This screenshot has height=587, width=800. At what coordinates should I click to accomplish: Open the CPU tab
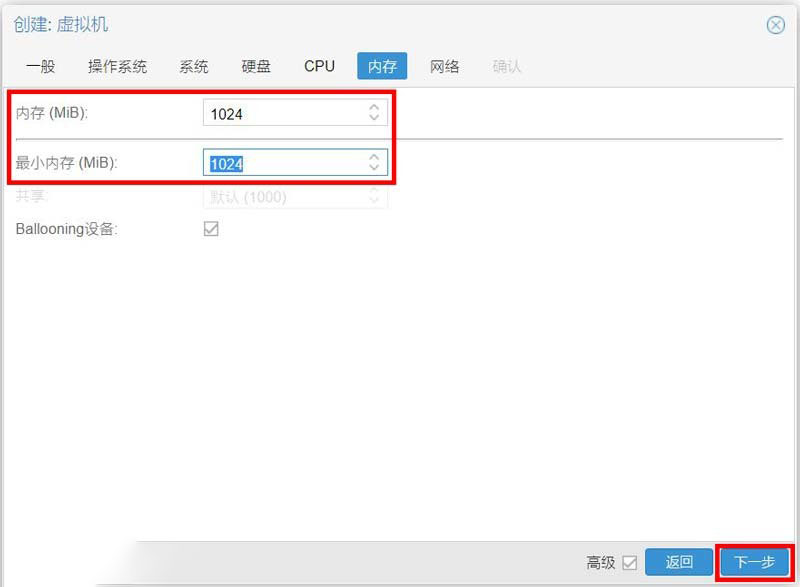[x=319, y=66]
